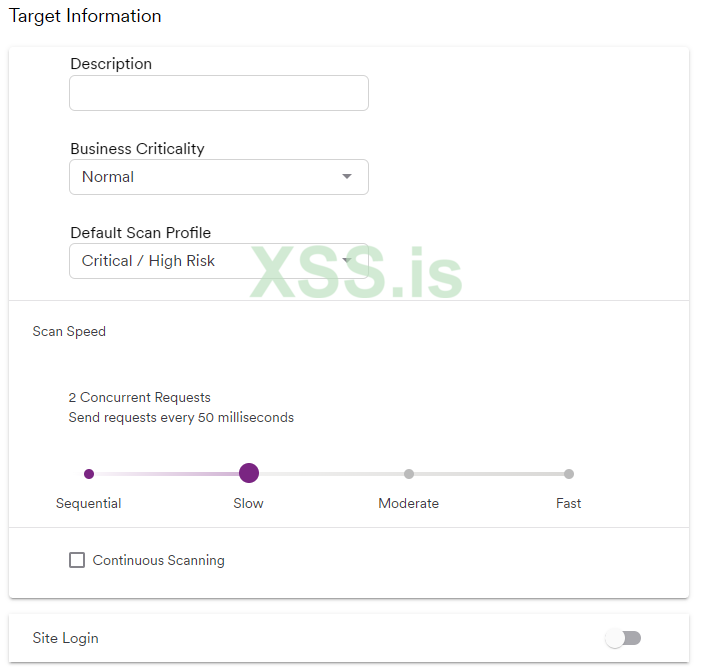The image size is (711, 667).
Task: Click the Sequential speed label
Action: point(89,503)
